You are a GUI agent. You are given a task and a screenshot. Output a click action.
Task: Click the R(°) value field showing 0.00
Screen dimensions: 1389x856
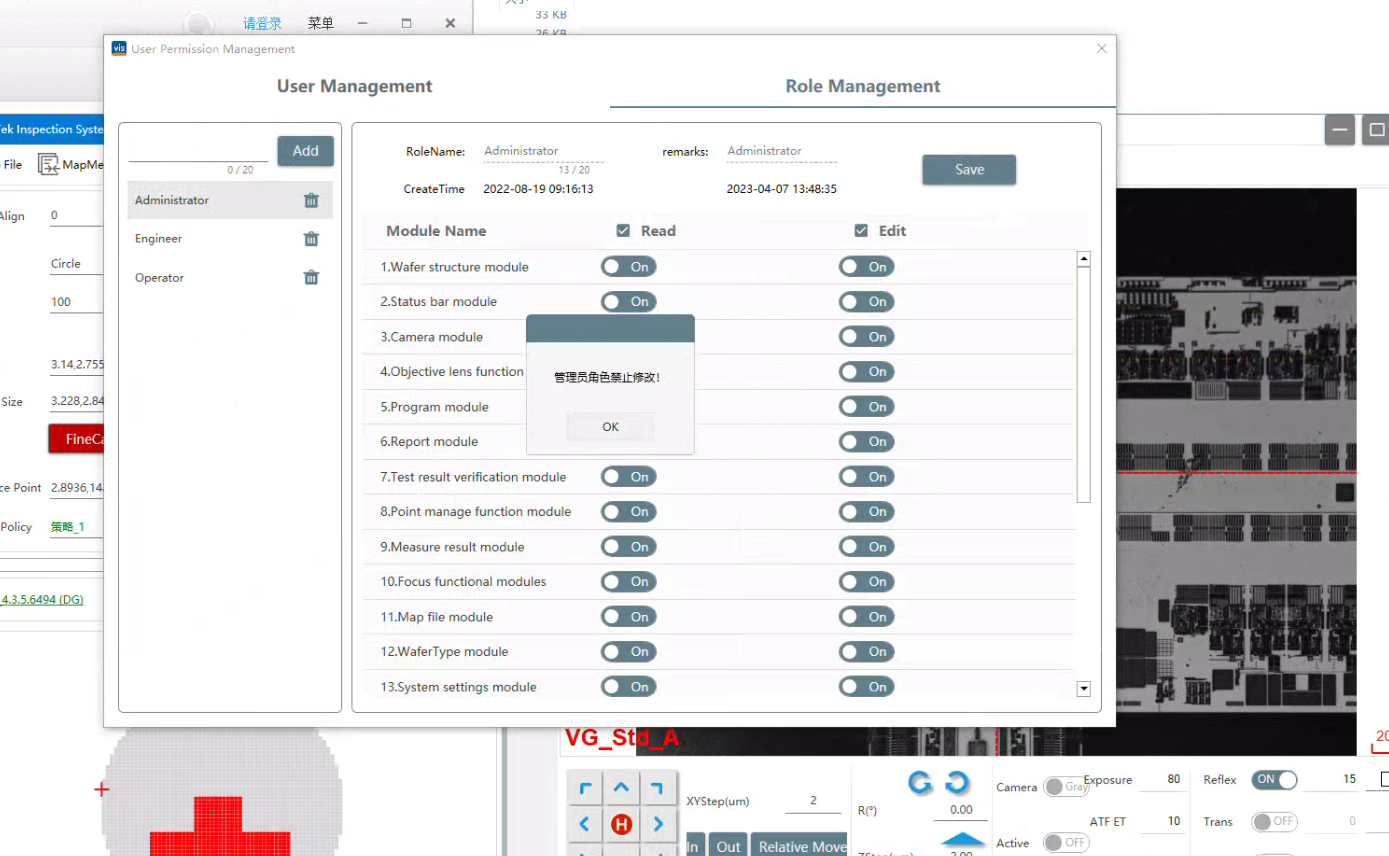coord(960,810)
